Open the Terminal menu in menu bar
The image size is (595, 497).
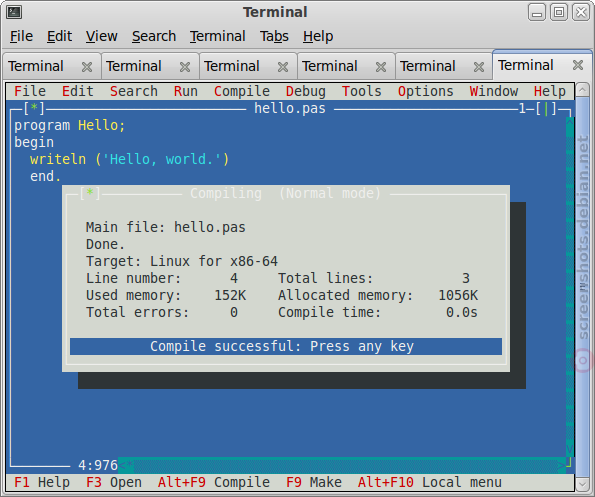[217, 36]
